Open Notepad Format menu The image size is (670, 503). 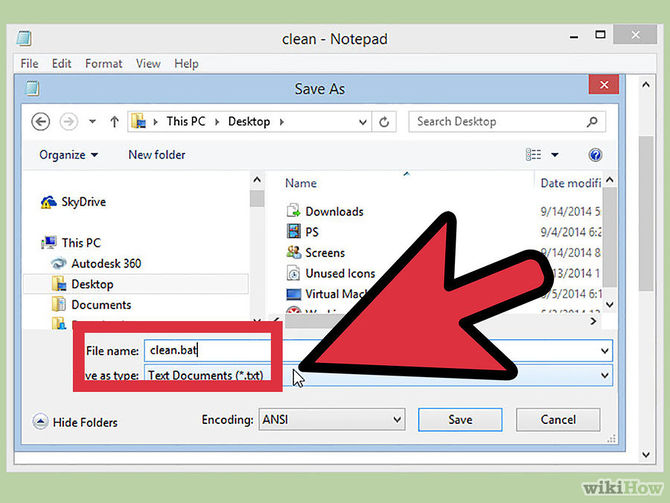[103, 64]
